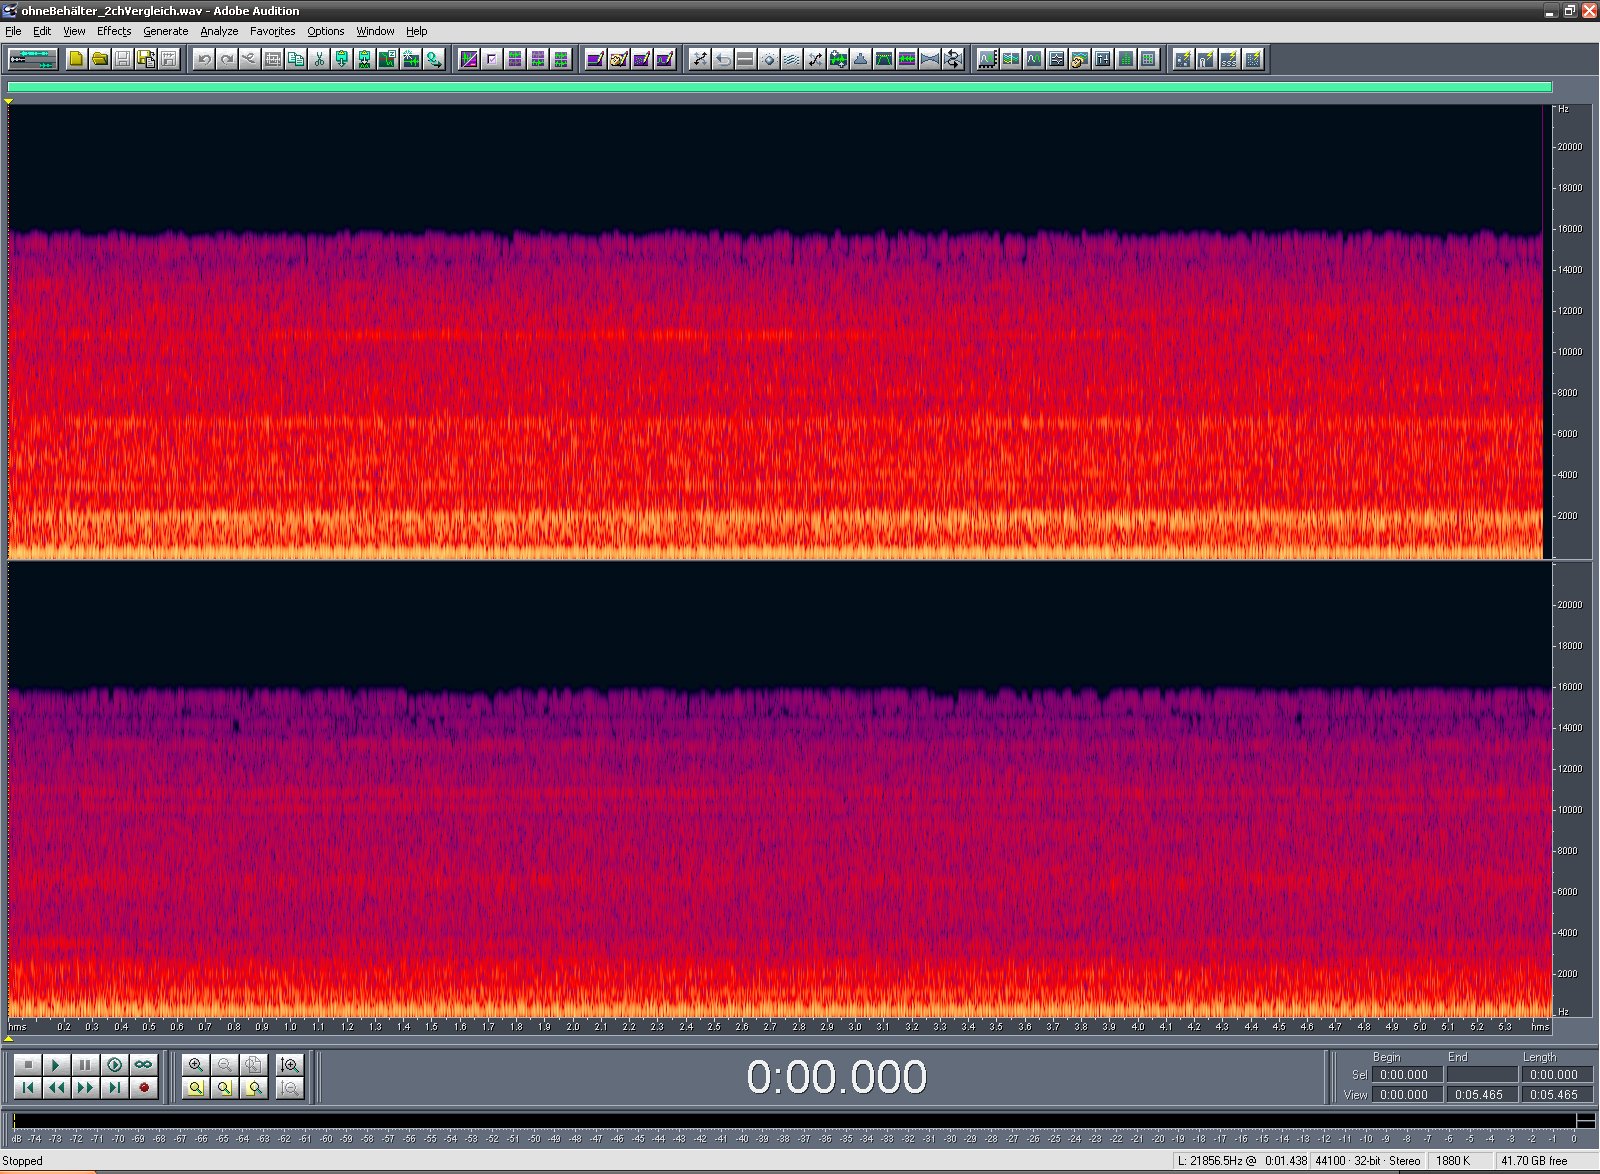The image size is (1600, 1174).
Task: Click the Zoom Out Horizontally magnifier
Action: pyautogui.click(x=224, y=1065)
